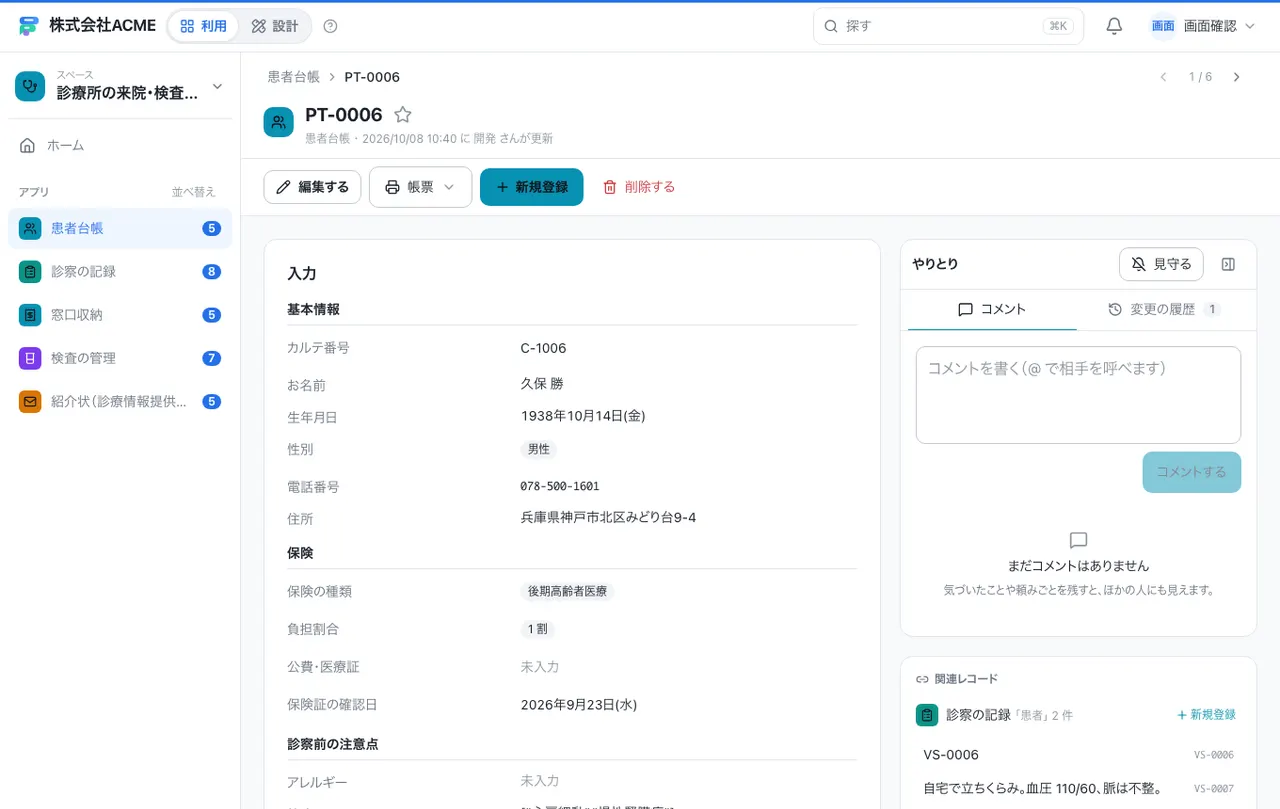Switch to 利用 mode
This screenshot has height=809, width=1280.
pyautogui.click(x=203, y=26)
